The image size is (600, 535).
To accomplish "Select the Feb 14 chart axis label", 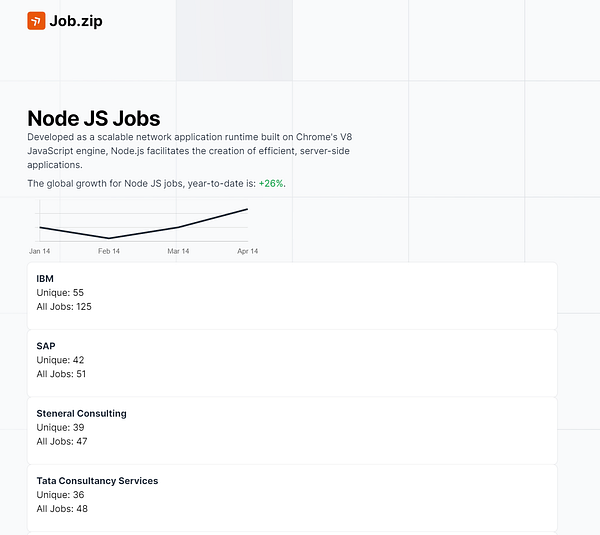I will [109, 251].
